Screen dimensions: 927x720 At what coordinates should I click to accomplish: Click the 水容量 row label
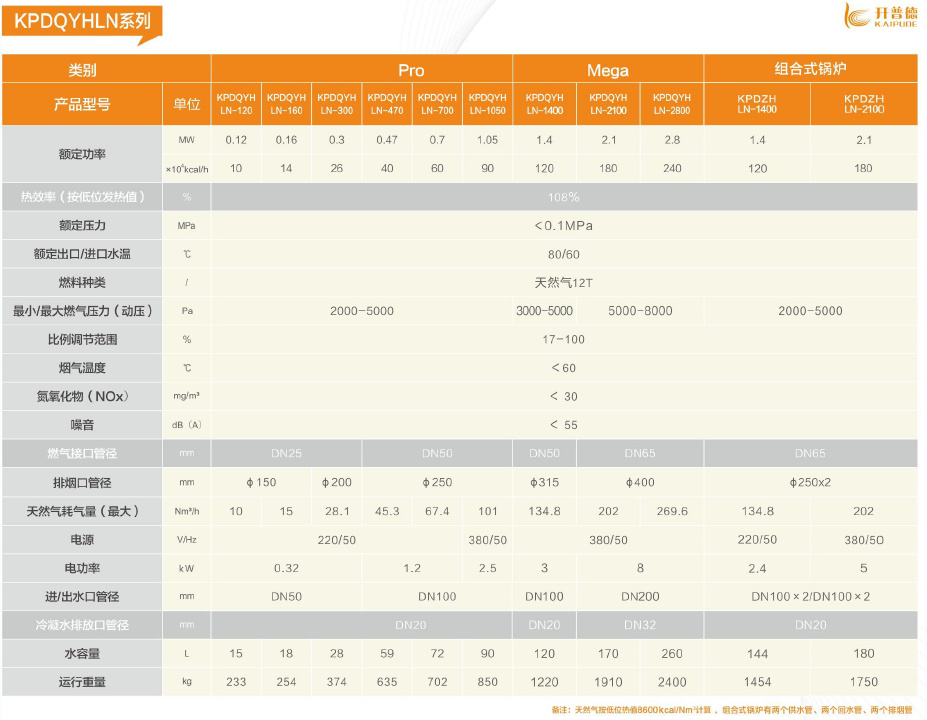(x=82, y=654)
